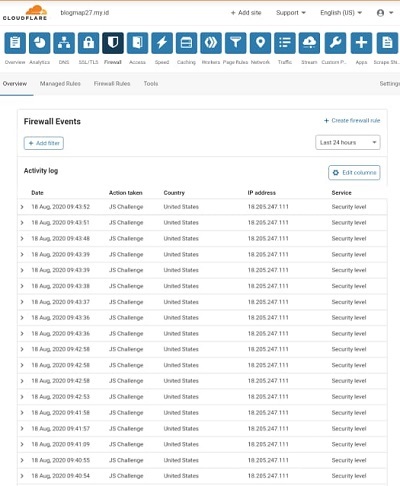The image size is (400, 486).
Task: Click the blogmap27.my.id site name
Action: (85, 13)
